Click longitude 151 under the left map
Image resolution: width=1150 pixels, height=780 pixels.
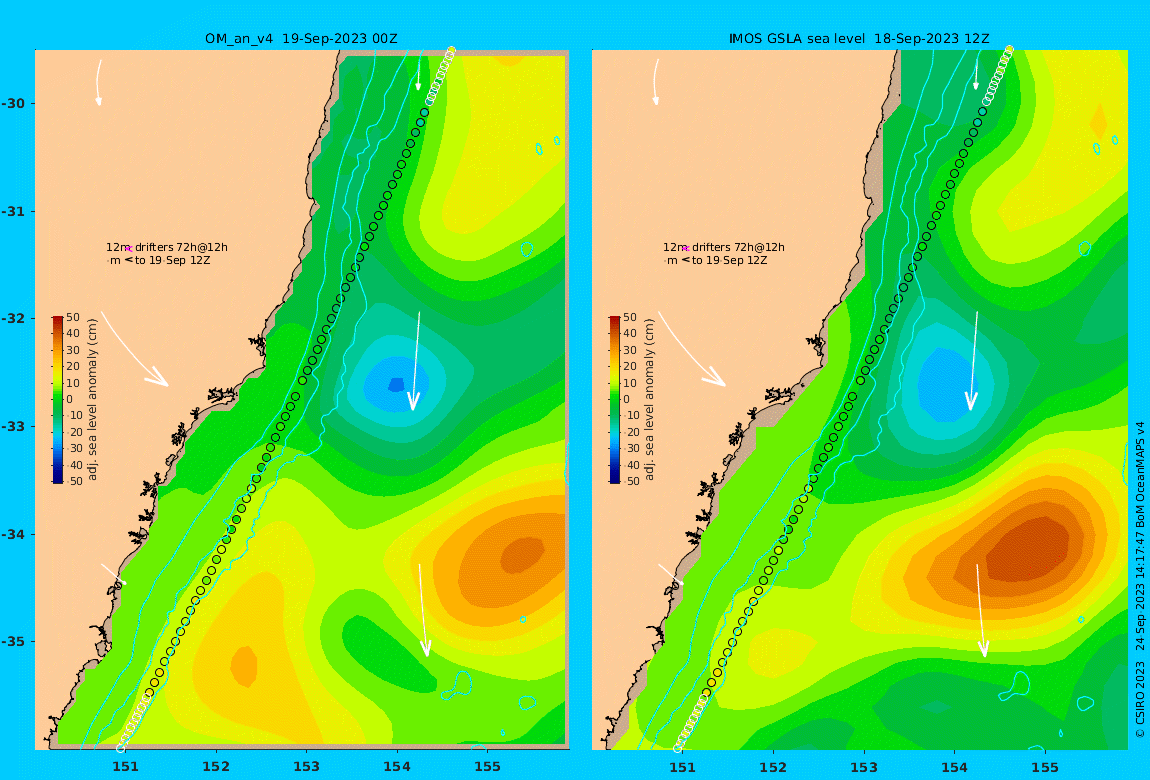(x=125, y=767)
